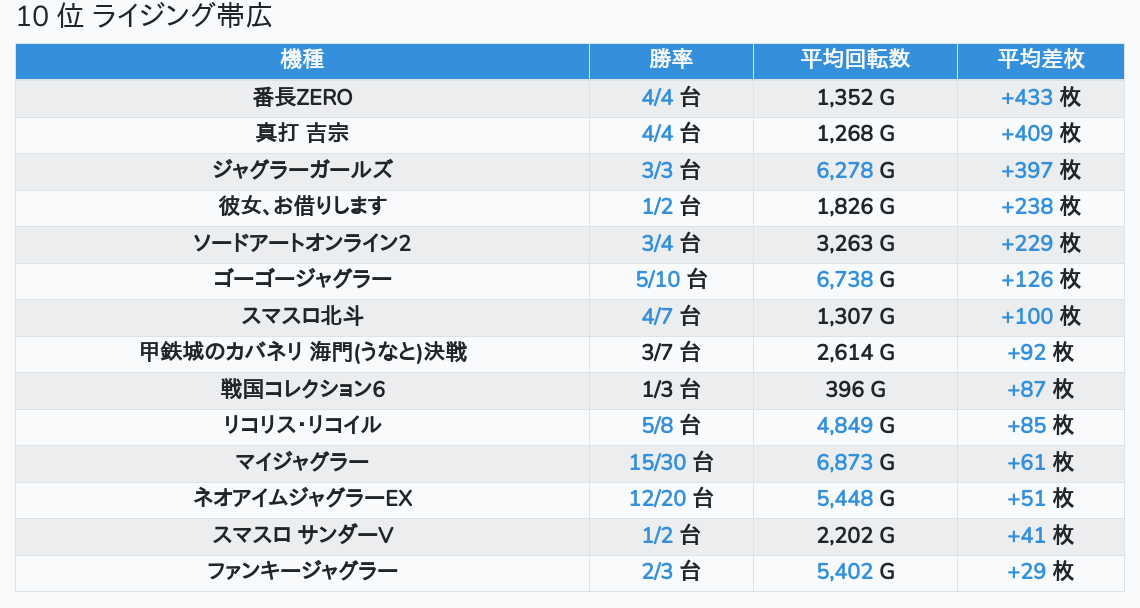Click the 6,278 G rotation value

[855, 170]
